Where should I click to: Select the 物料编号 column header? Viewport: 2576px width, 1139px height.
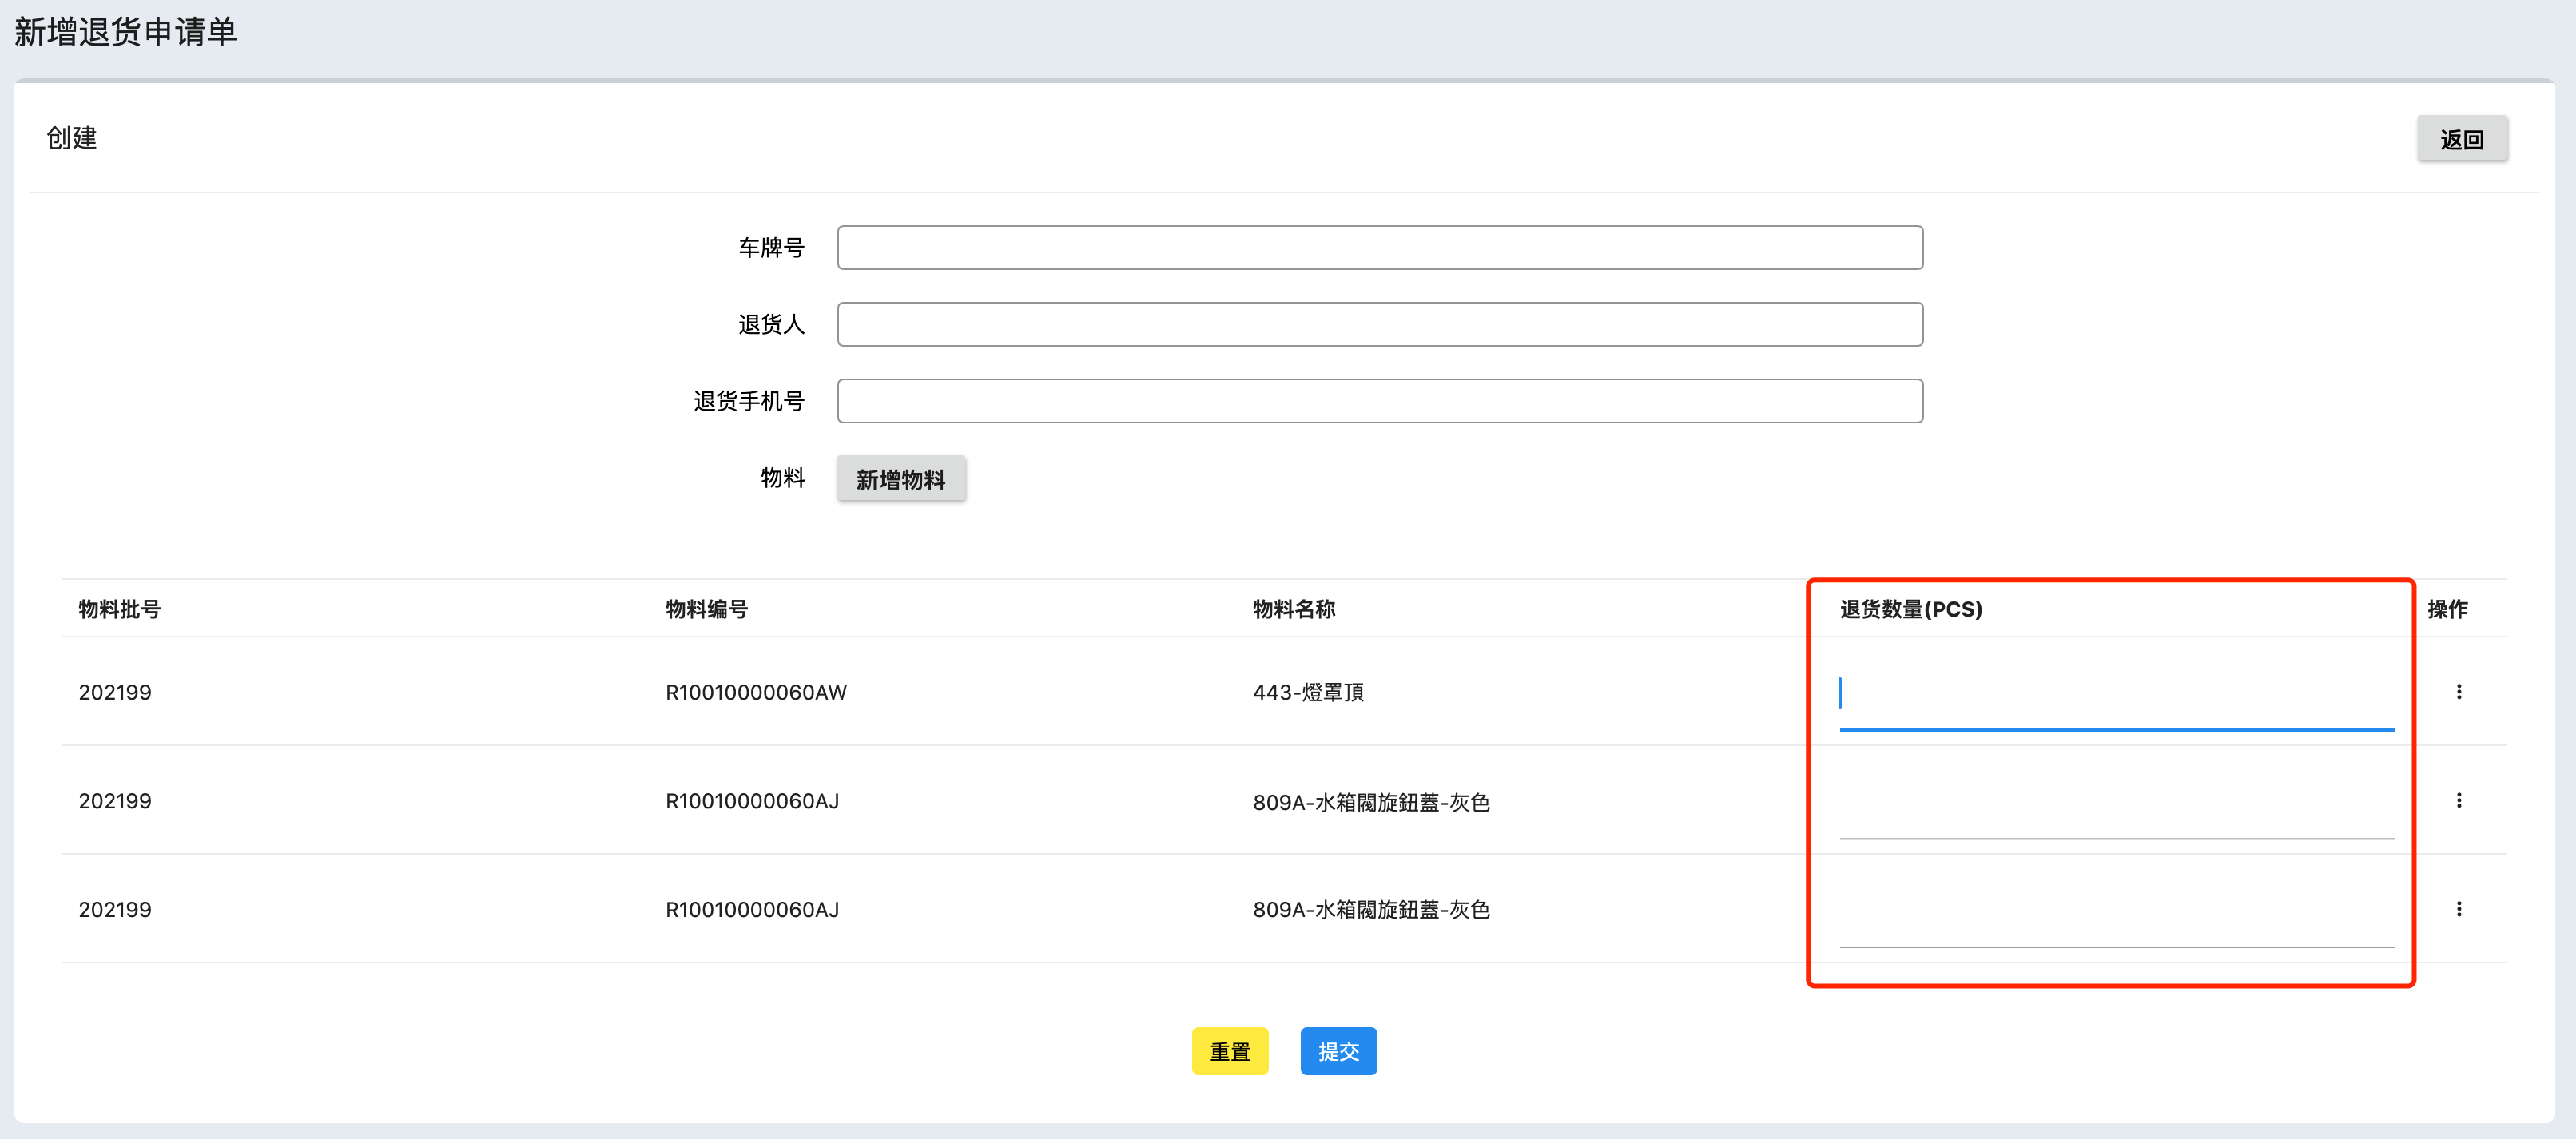coord(706,609)
